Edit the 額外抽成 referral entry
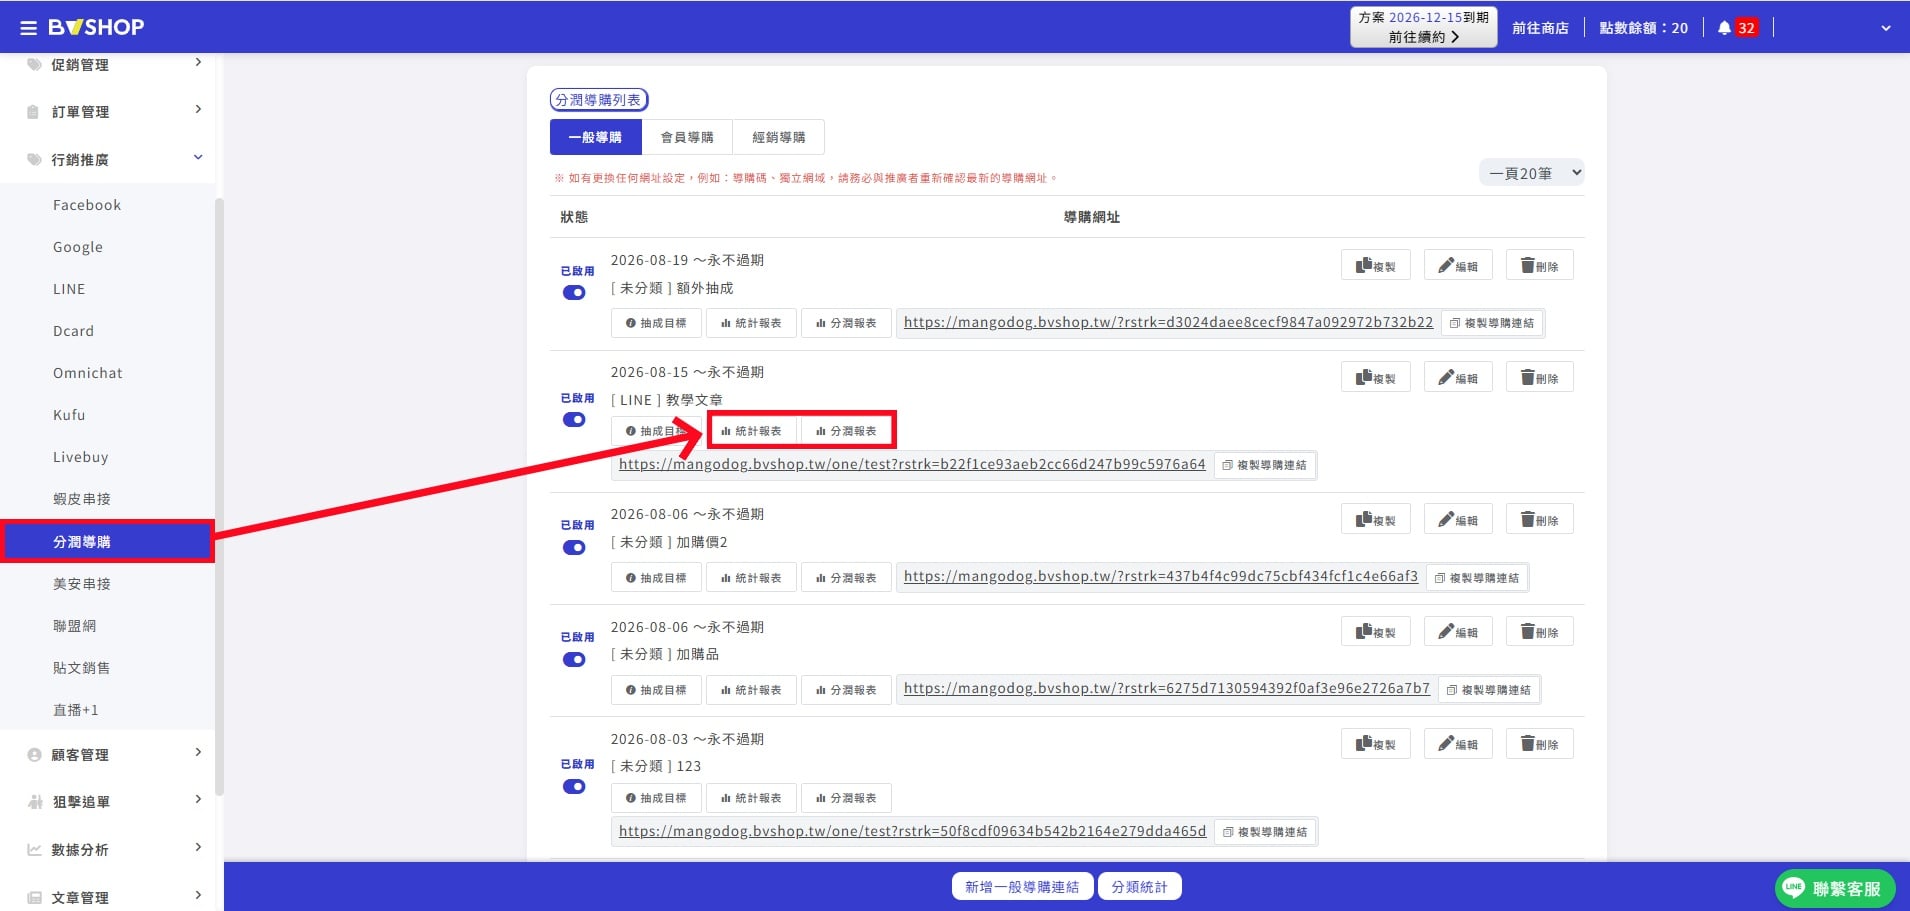1910x911 pixels. tap(1458, 265)
